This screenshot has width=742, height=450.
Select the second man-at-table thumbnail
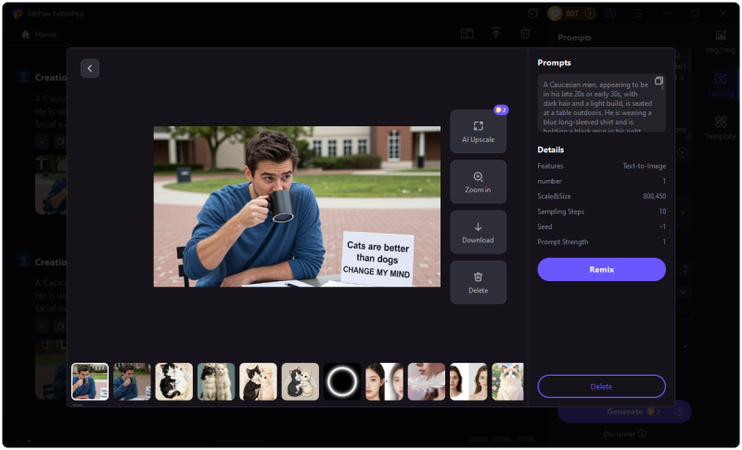(132, 382)
